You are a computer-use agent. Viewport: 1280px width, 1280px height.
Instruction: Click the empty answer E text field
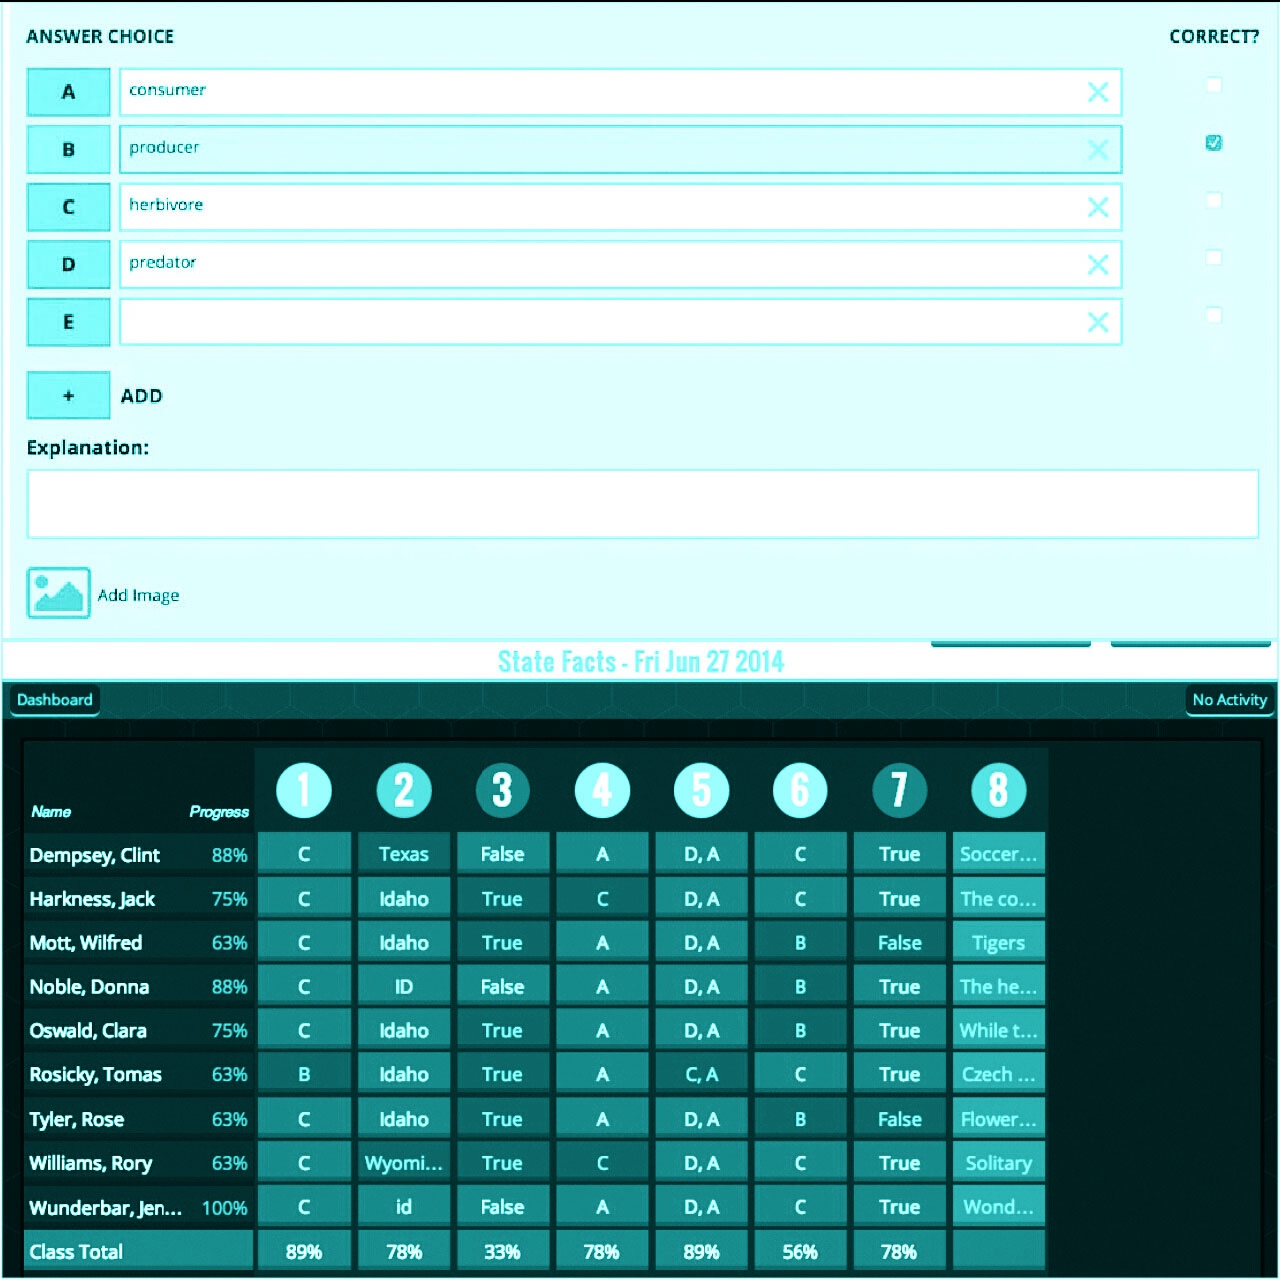600,322
